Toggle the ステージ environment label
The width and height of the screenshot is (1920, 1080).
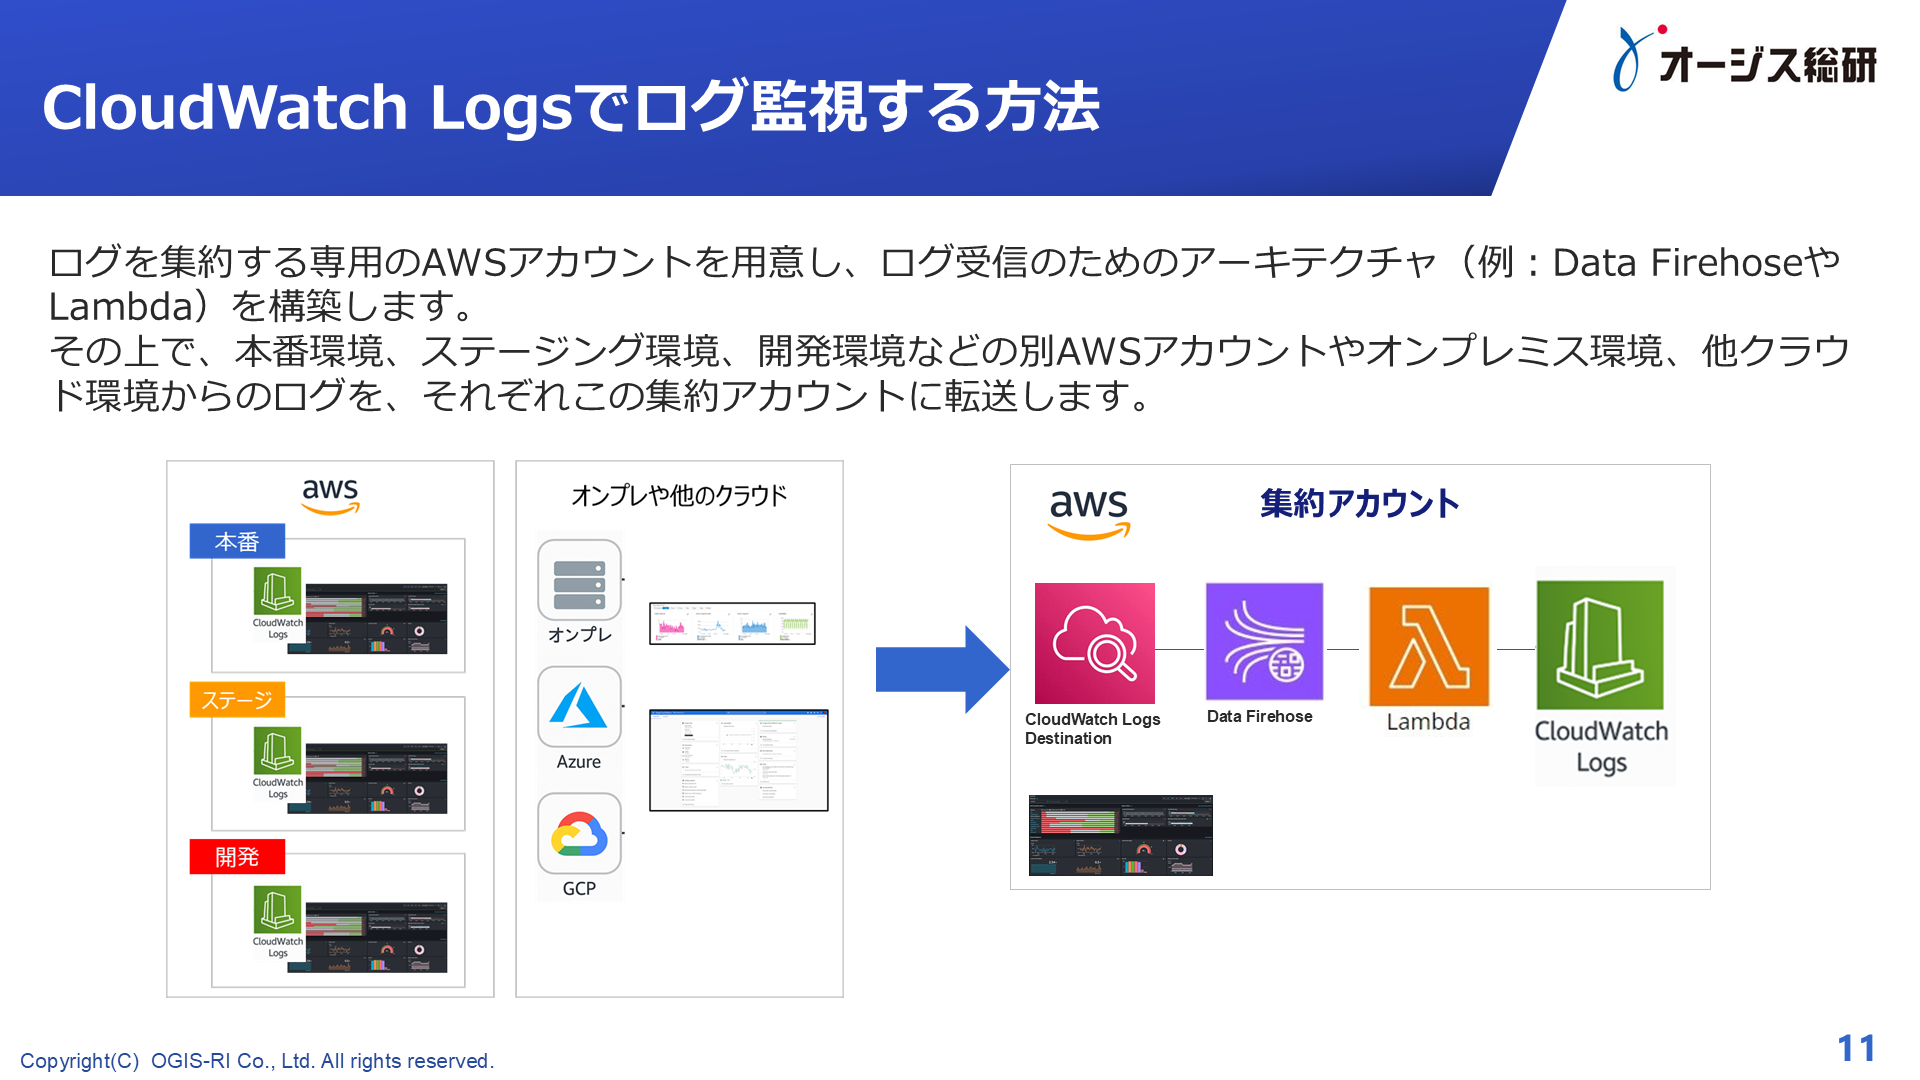coord(237,700)
